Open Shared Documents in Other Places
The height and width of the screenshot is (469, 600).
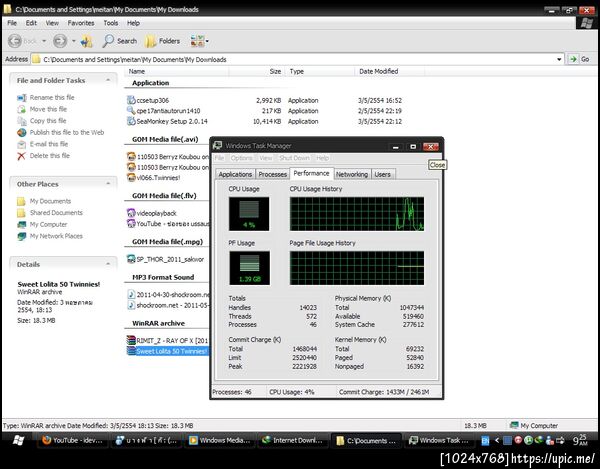pos(56,213)
